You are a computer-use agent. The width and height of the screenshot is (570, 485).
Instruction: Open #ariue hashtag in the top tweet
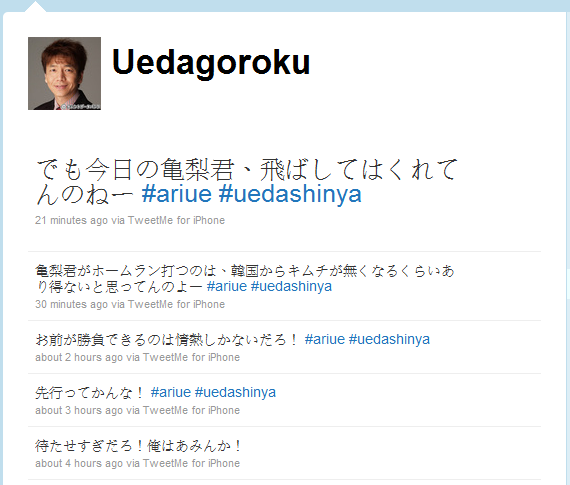pyautogui.click(x=177, y=194)
